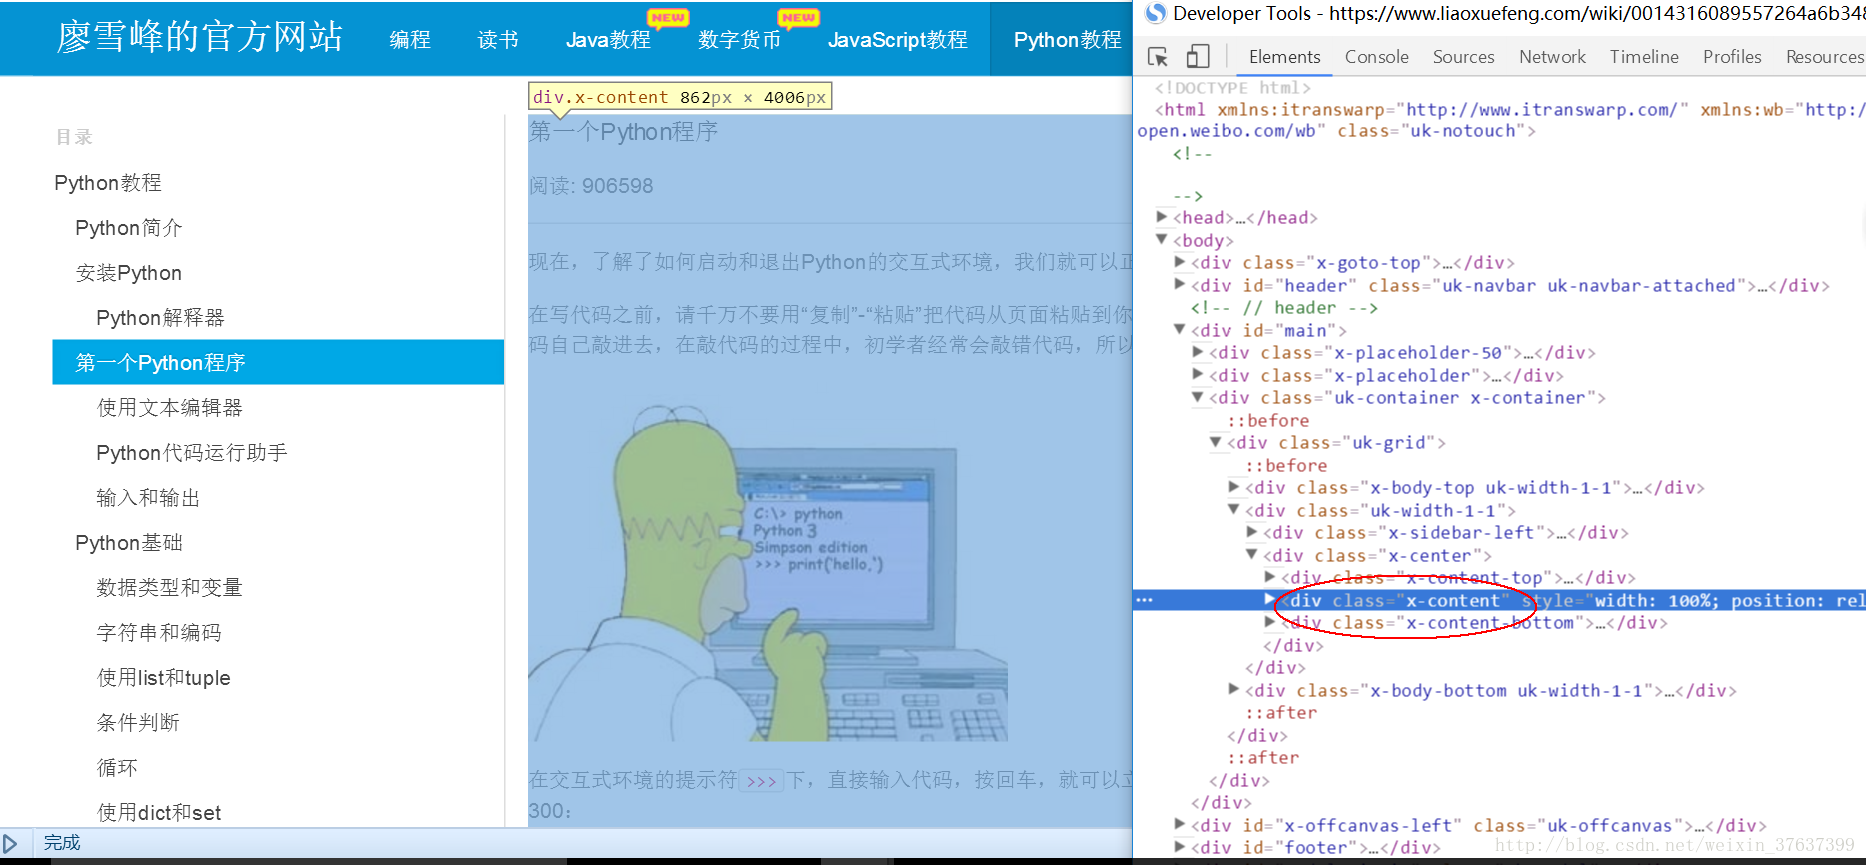This screenshot has height=865, width=1866.
Task: Open the 数据类型和变量 chapter
Action: pos(170,588)
